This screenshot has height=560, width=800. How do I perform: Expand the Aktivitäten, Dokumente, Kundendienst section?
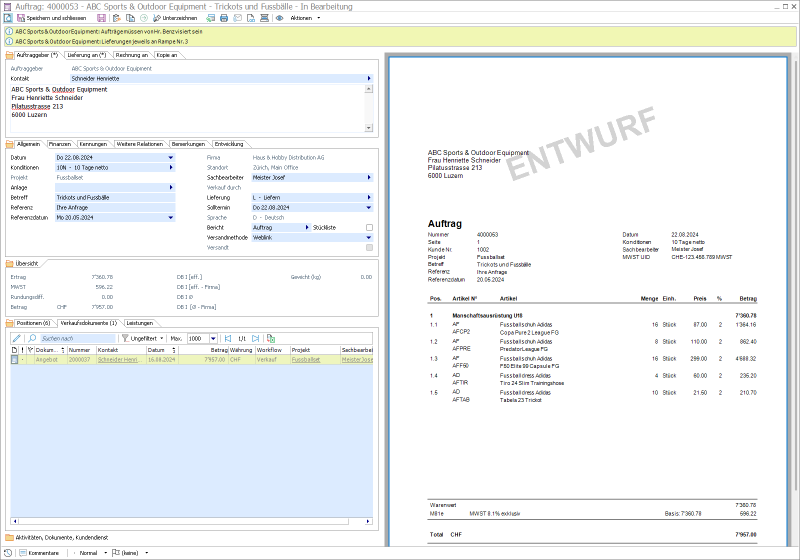10,538
